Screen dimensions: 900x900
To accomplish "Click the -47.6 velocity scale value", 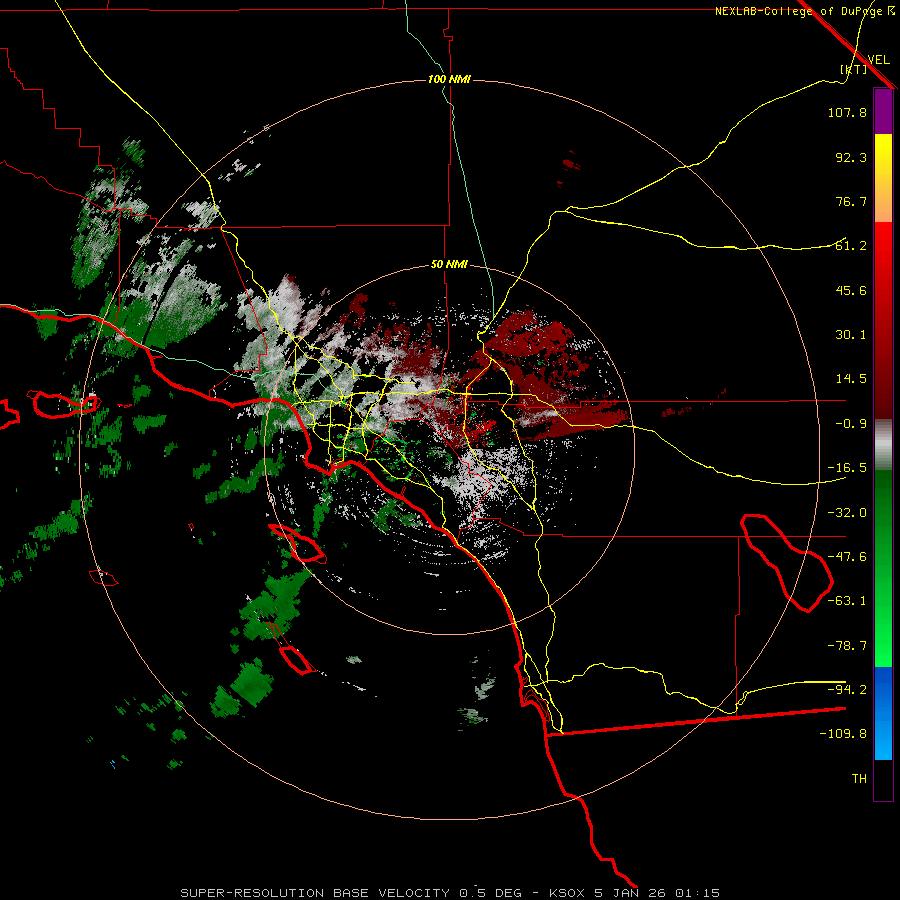I will click(x=847, y=557).
